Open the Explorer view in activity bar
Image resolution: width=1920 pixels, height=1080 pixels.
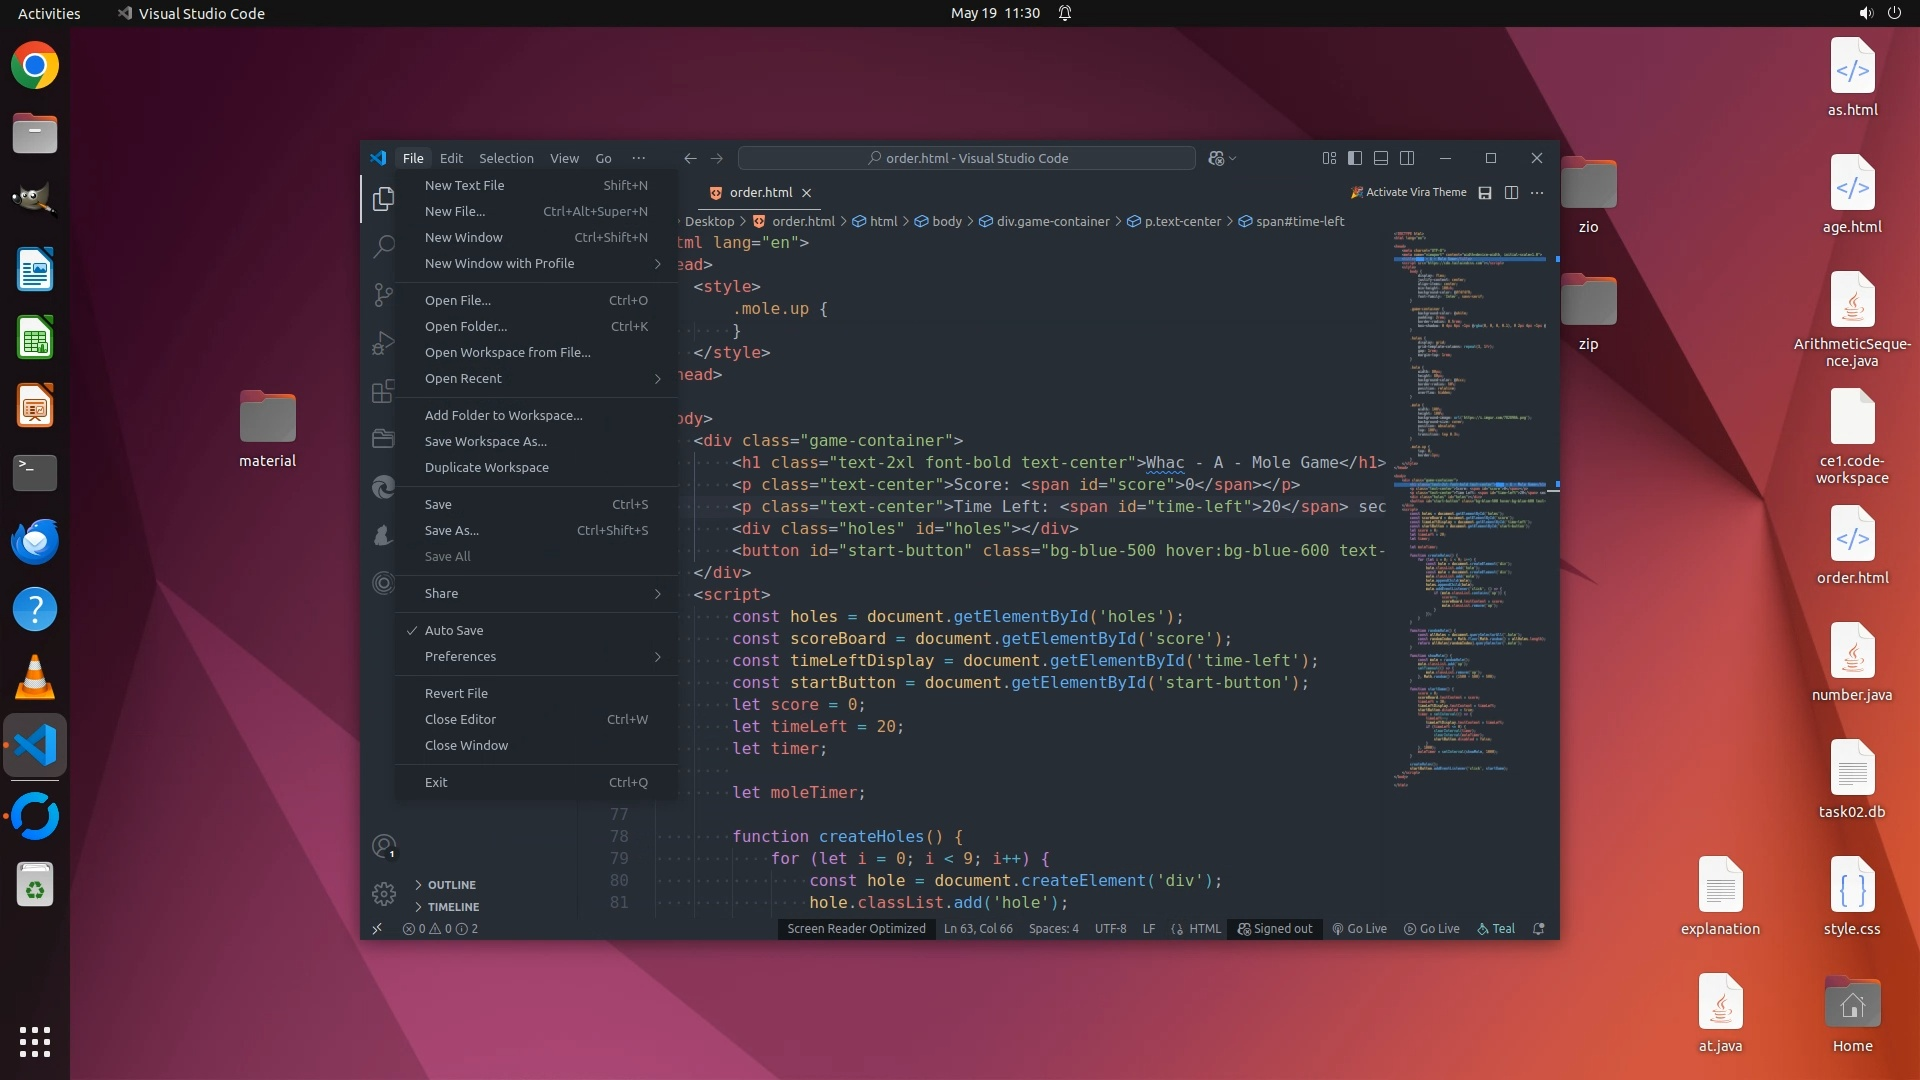point(383,199)
